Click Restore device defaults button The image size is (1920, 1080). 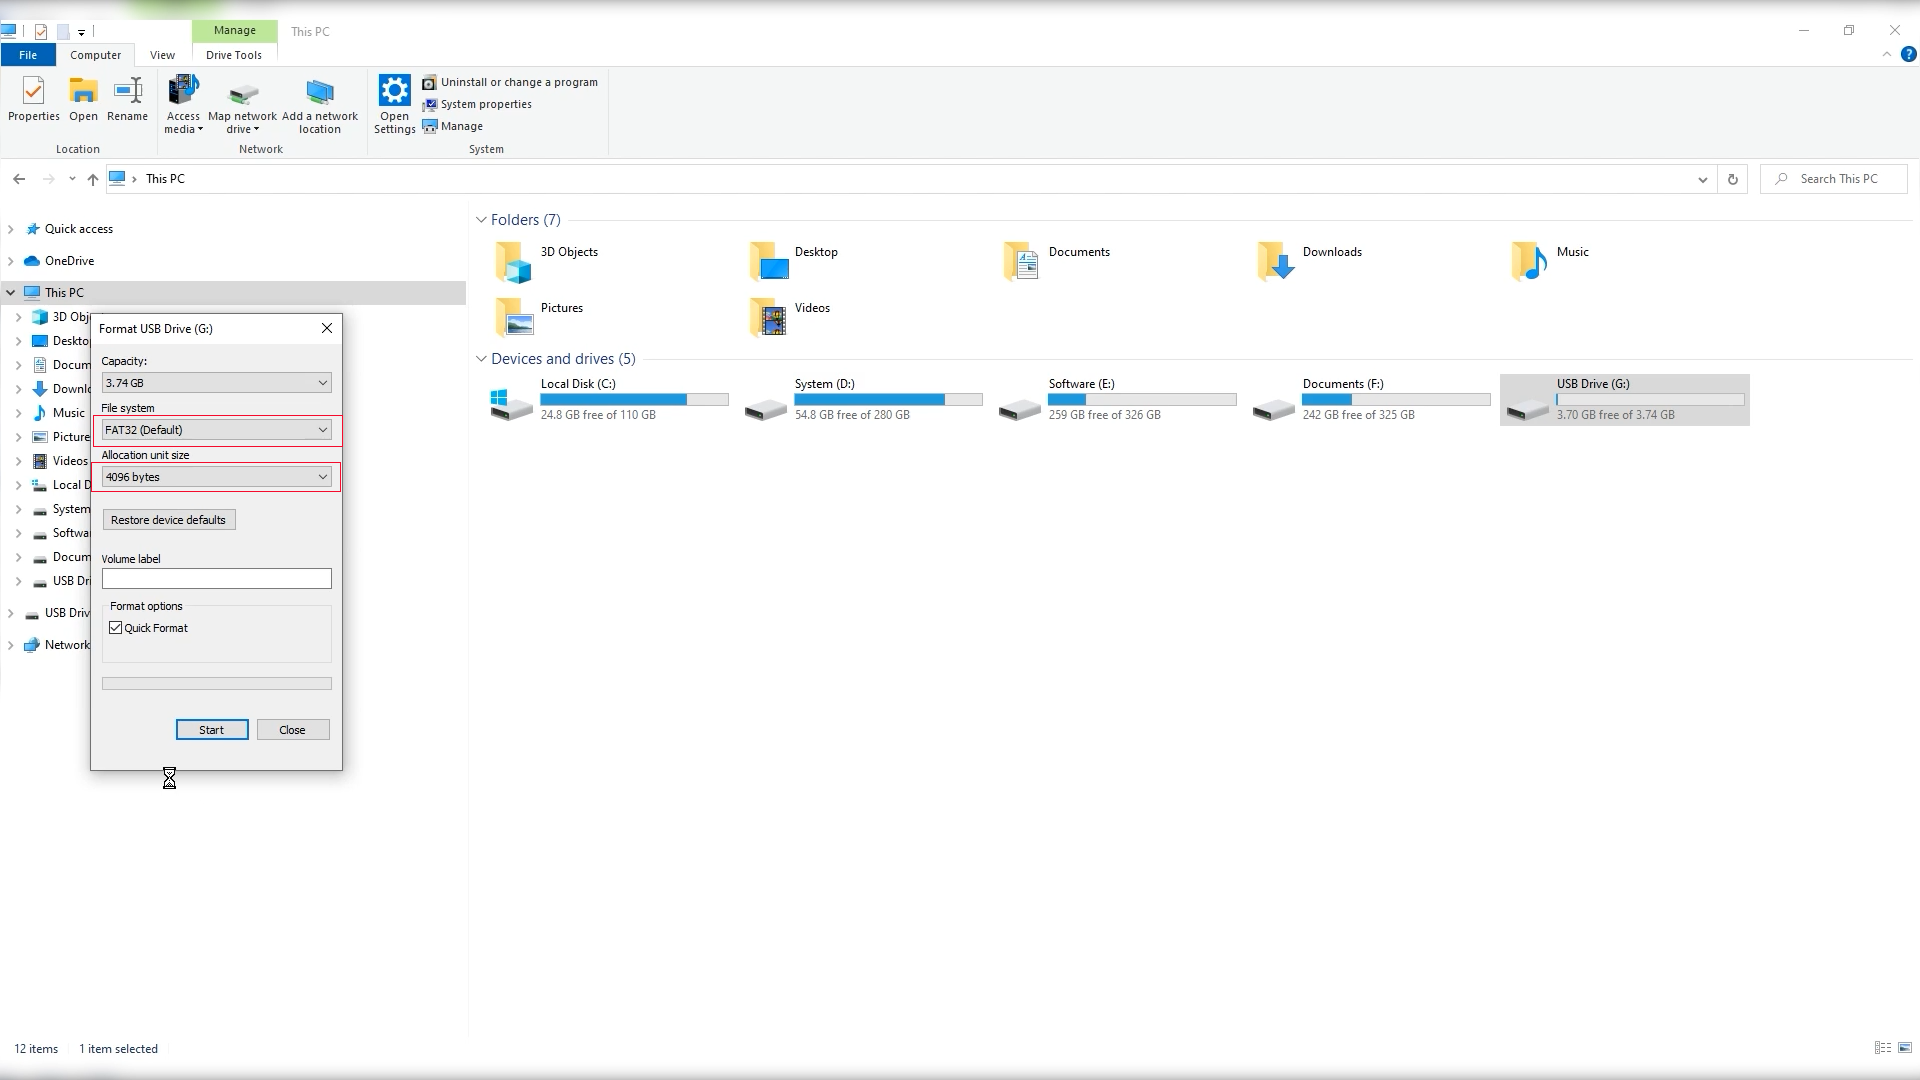click(x=169, y=520)
